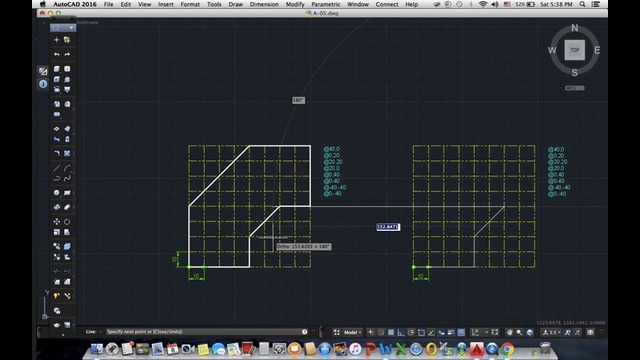Expand the Line command options dropdown
This screenshot has height=360, width=640.
coord(100,332)
